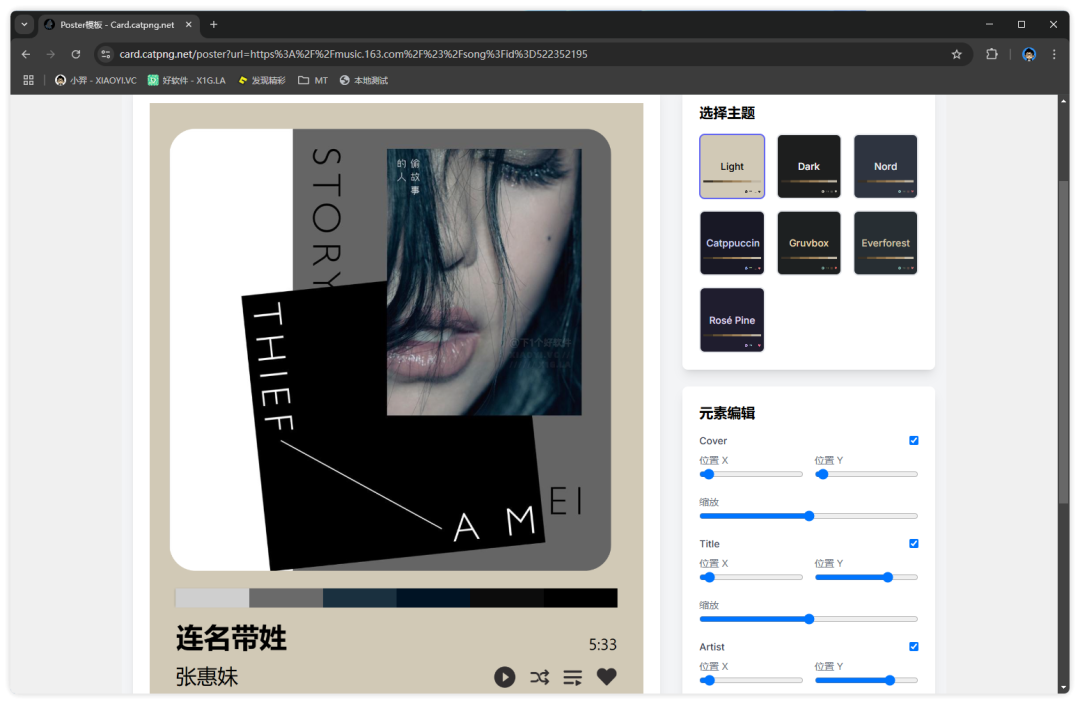
Task: Click the address bar URL field
Action: click(530, 54)
